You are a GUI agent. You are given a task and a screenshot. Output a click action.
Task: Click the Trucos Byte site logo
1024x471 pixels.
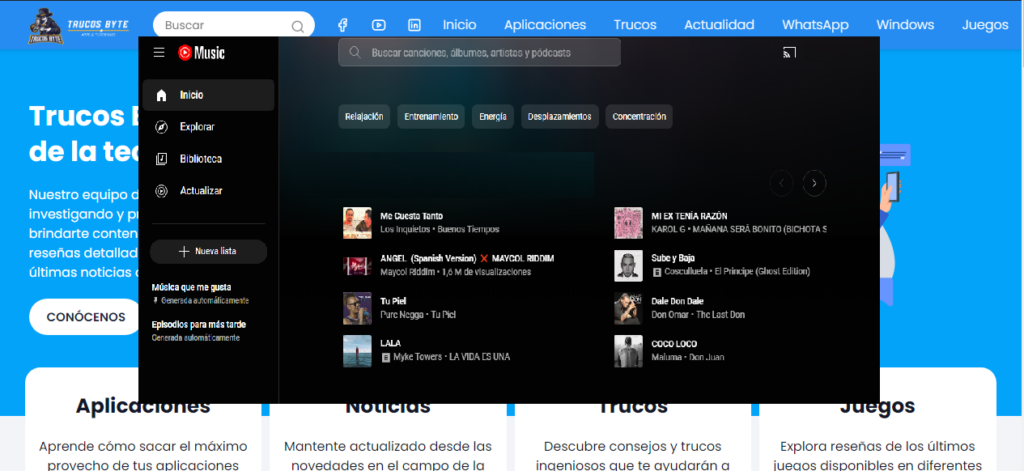coord(79,25)
